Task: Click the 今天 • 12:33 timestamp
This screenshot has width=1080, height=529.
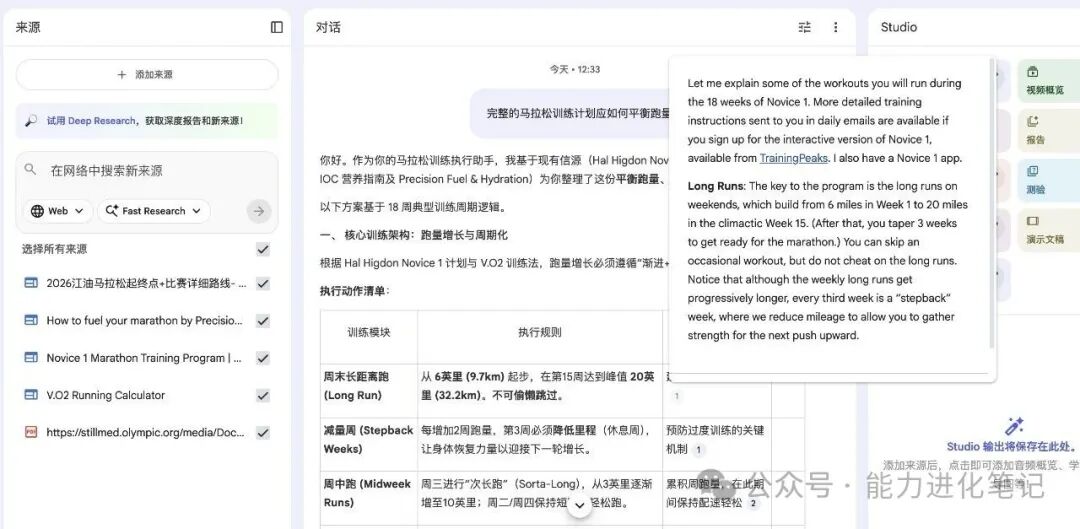Action: 574,69
